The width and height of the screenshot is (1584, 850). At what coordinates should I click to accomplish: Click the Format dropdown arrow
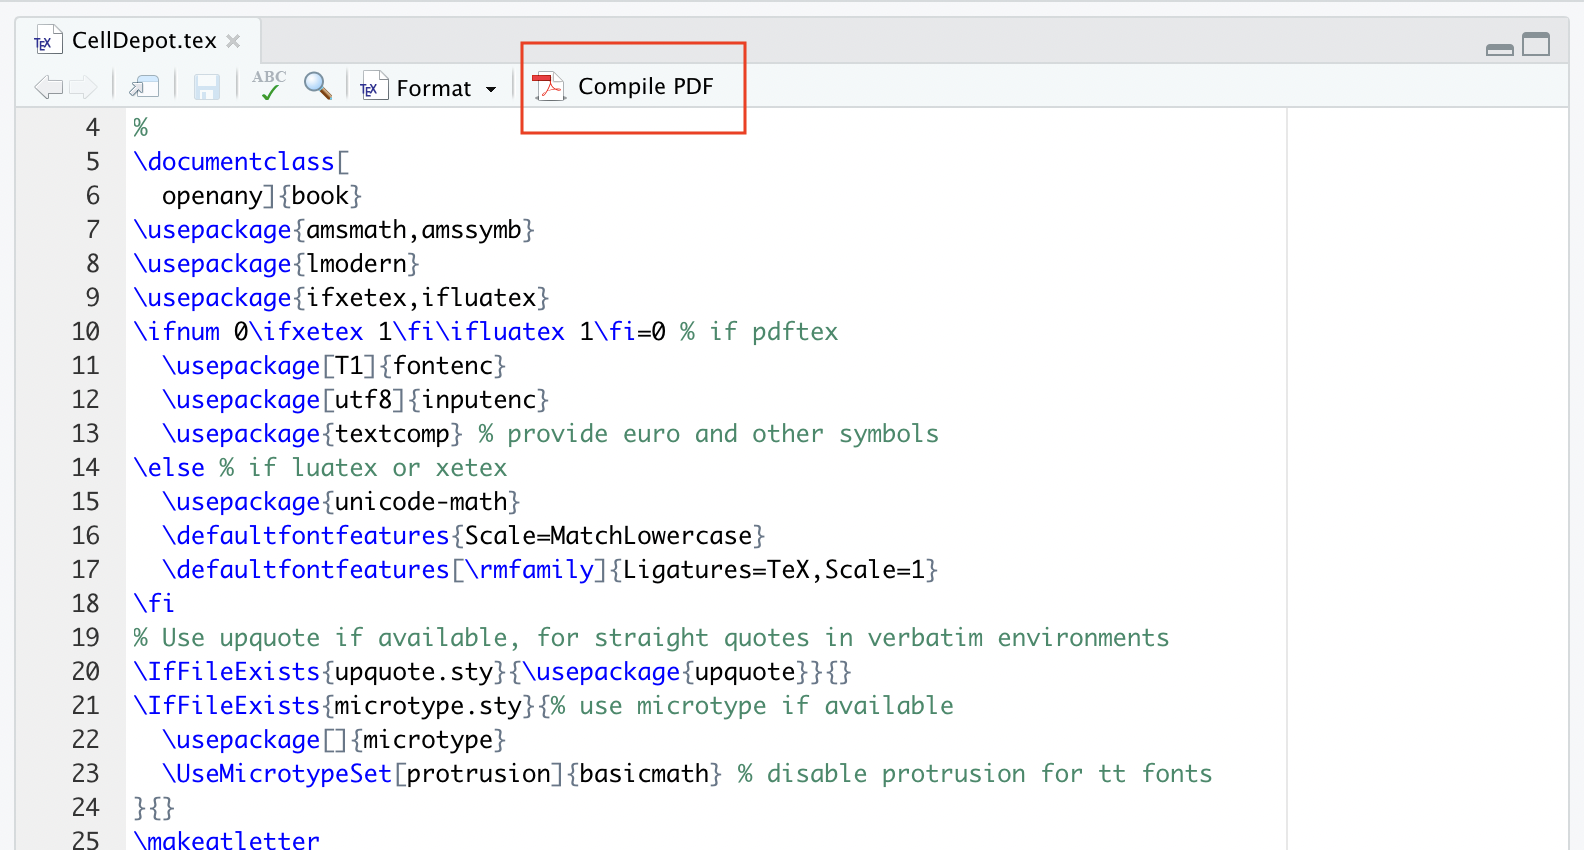tap(491, 89)
